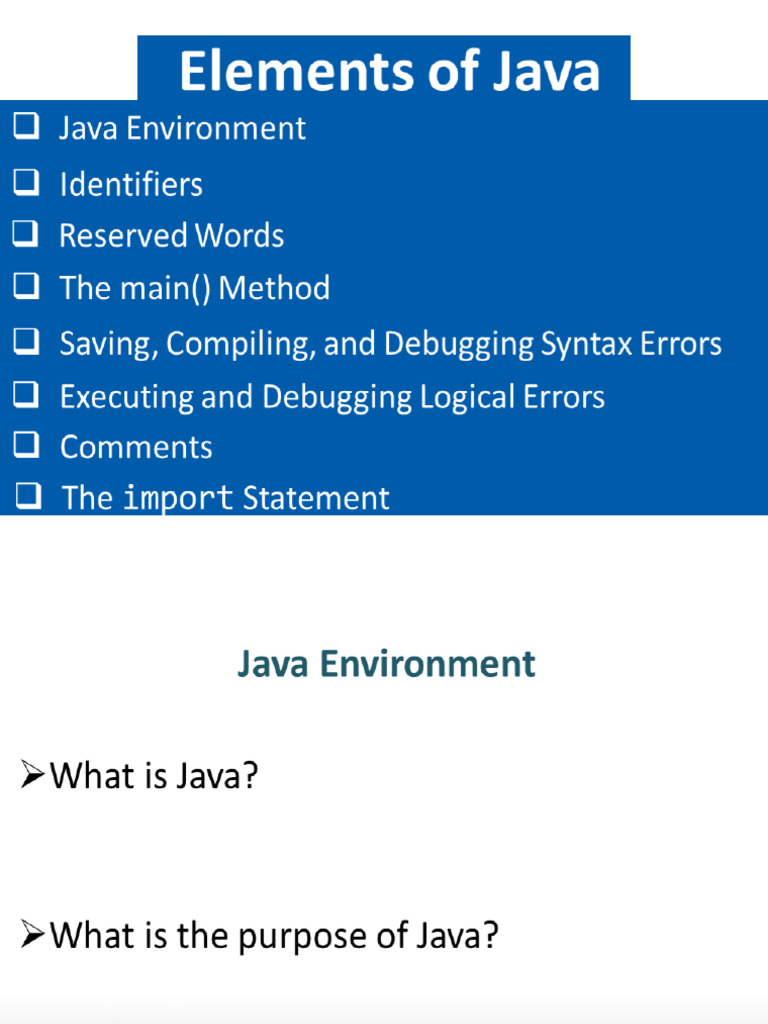The width and height of the screenshot is (768, 1024).
Task: Click the Comments topic text
Action: point(136,447)
